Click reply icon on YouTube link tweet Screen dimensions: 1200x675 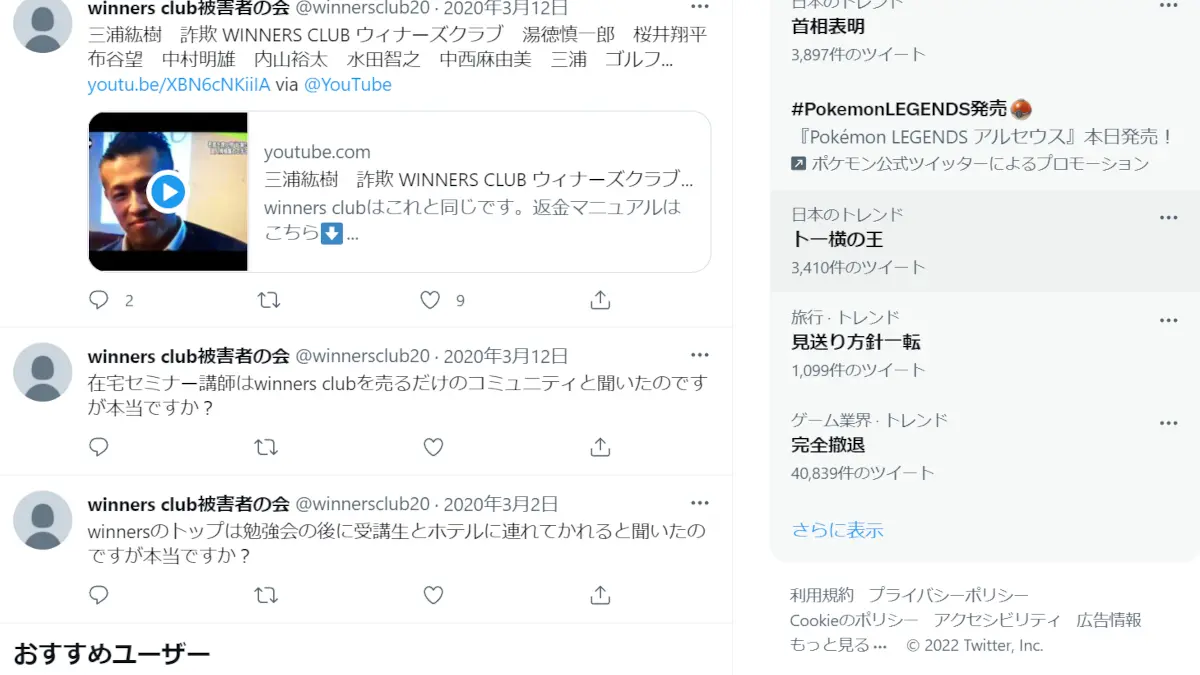point(98,300)
